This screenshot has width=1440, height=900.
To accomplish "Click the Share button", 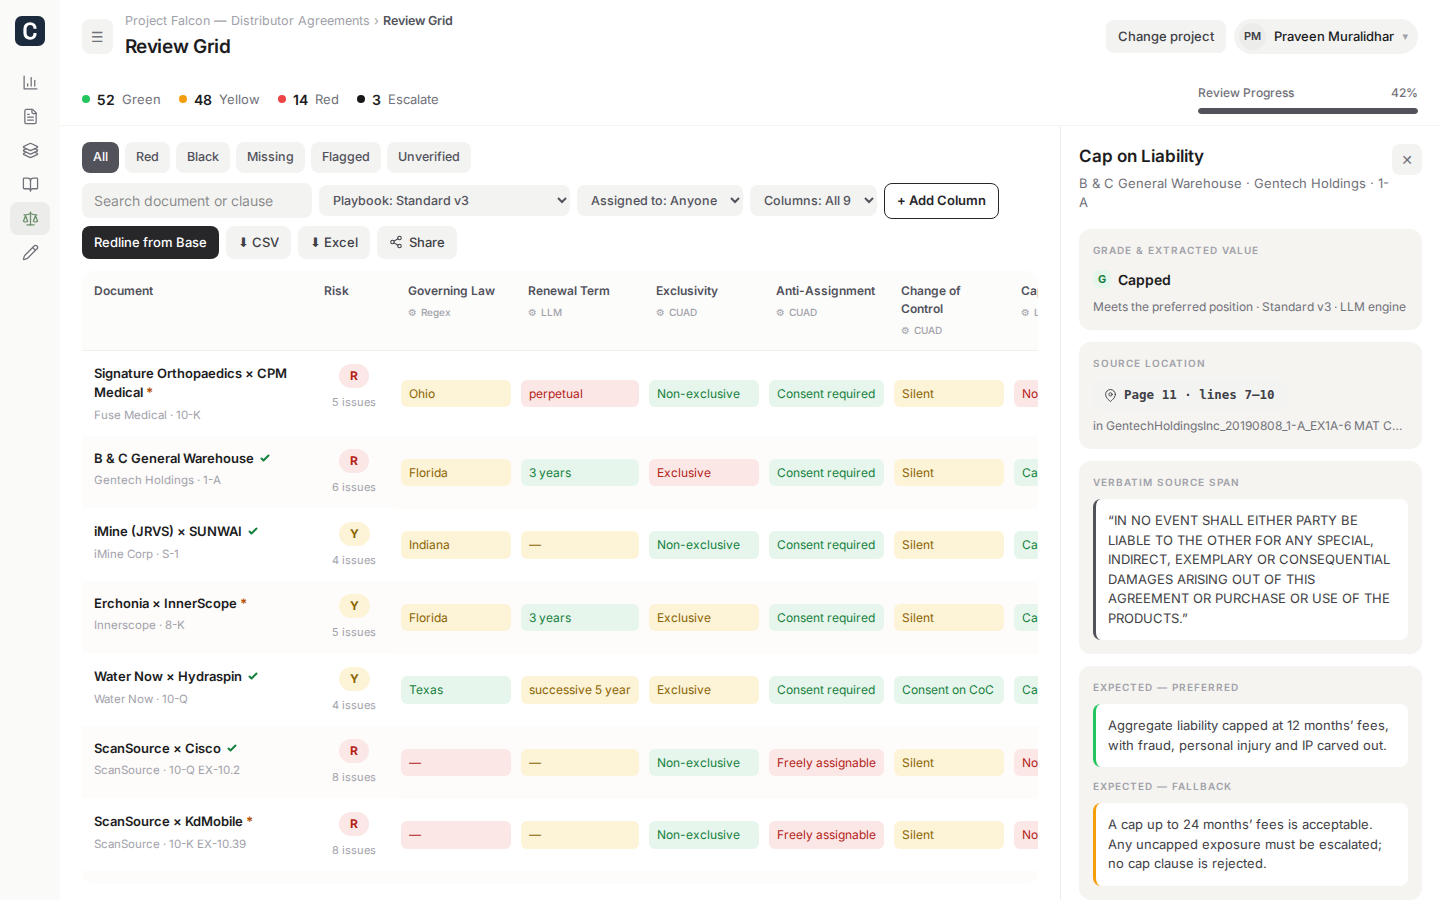I will [x=417, y=243].
